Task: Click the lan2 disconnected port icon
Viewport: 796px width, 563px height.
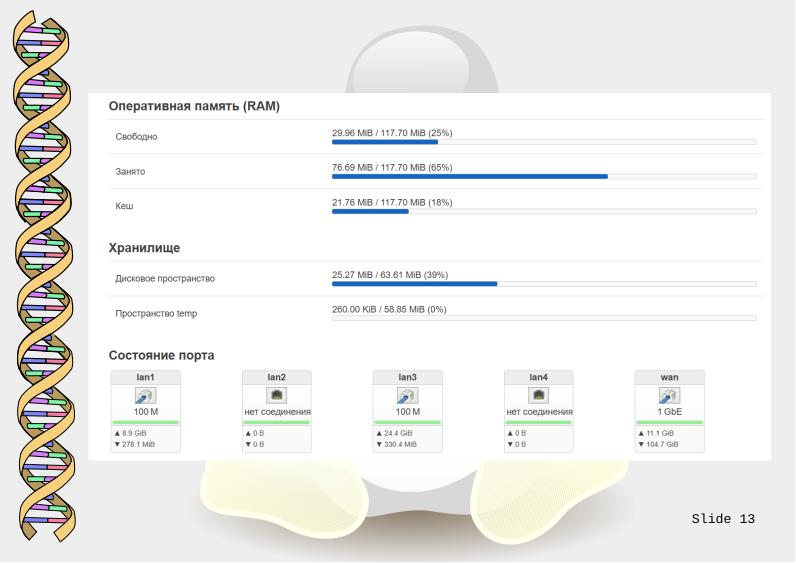Action: click(278, 396)
